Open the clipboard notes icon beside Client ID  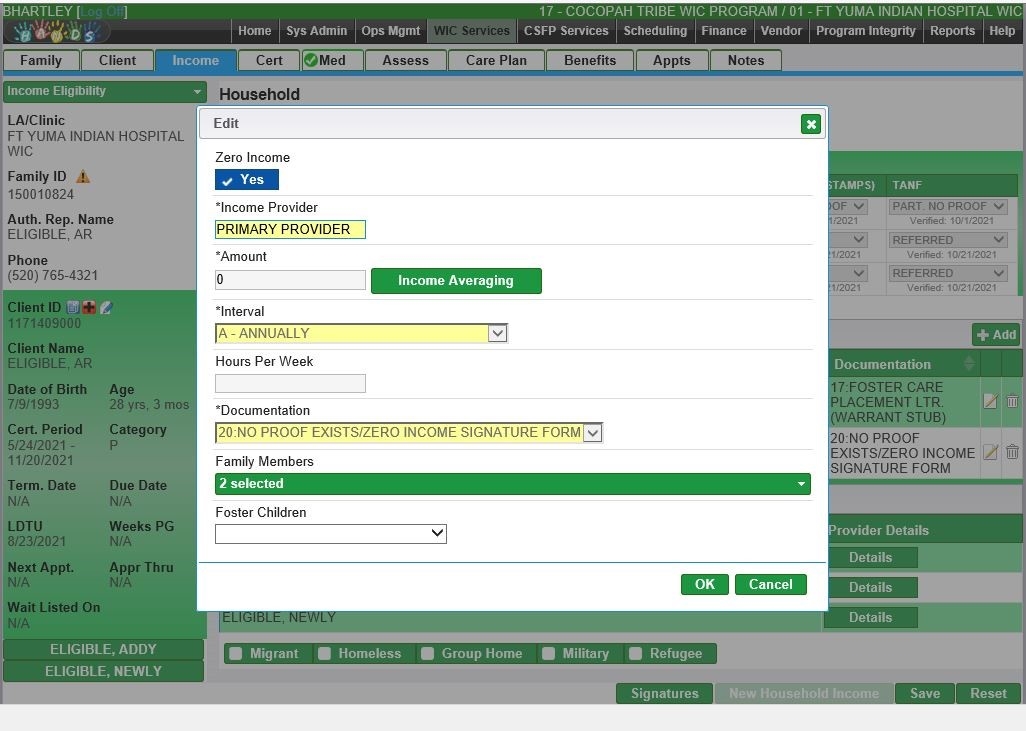73,308
